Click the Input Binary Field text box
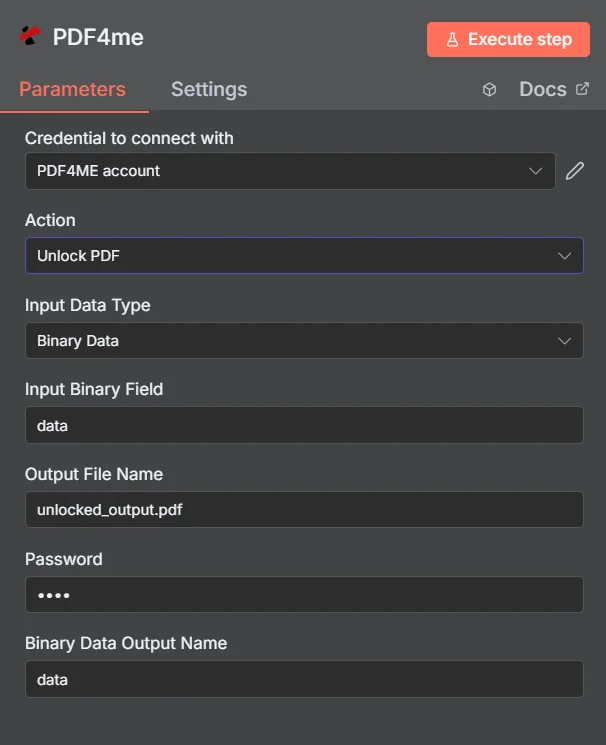Screen dimensions: 606x745 (304, 425)
